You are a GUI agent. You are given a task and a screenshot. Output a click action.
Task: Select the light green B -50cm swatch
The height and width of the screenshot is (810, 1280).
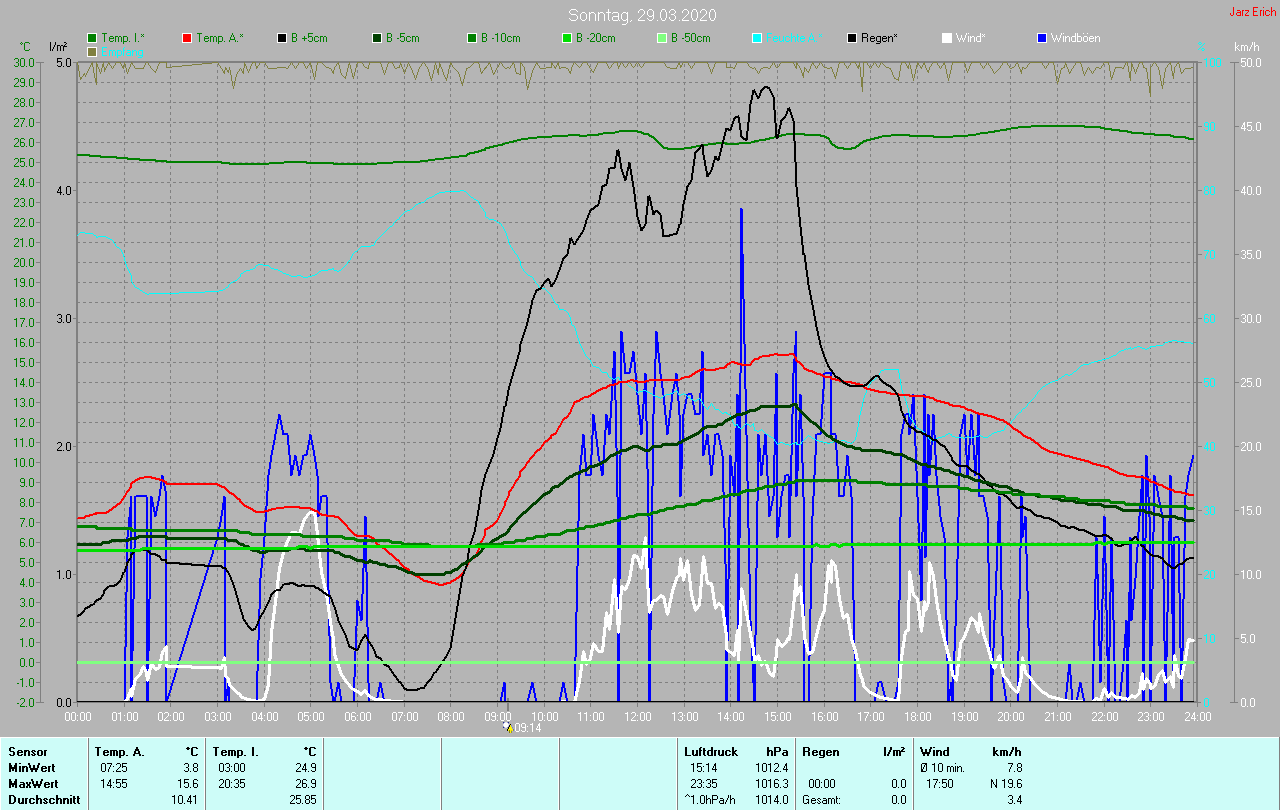point(662,38)
